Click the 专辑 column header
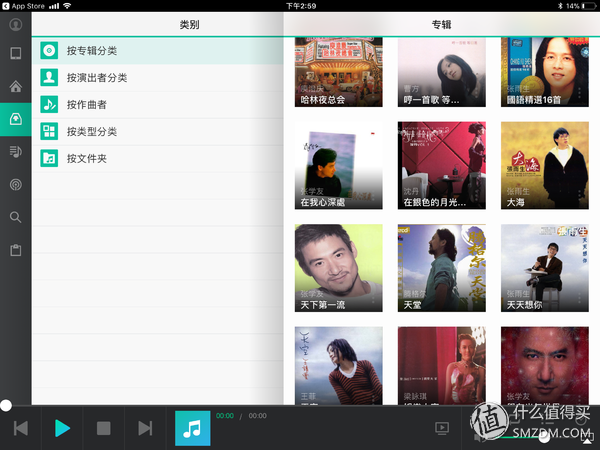Viewport: 600px width, 450px height. click(441, 25)
